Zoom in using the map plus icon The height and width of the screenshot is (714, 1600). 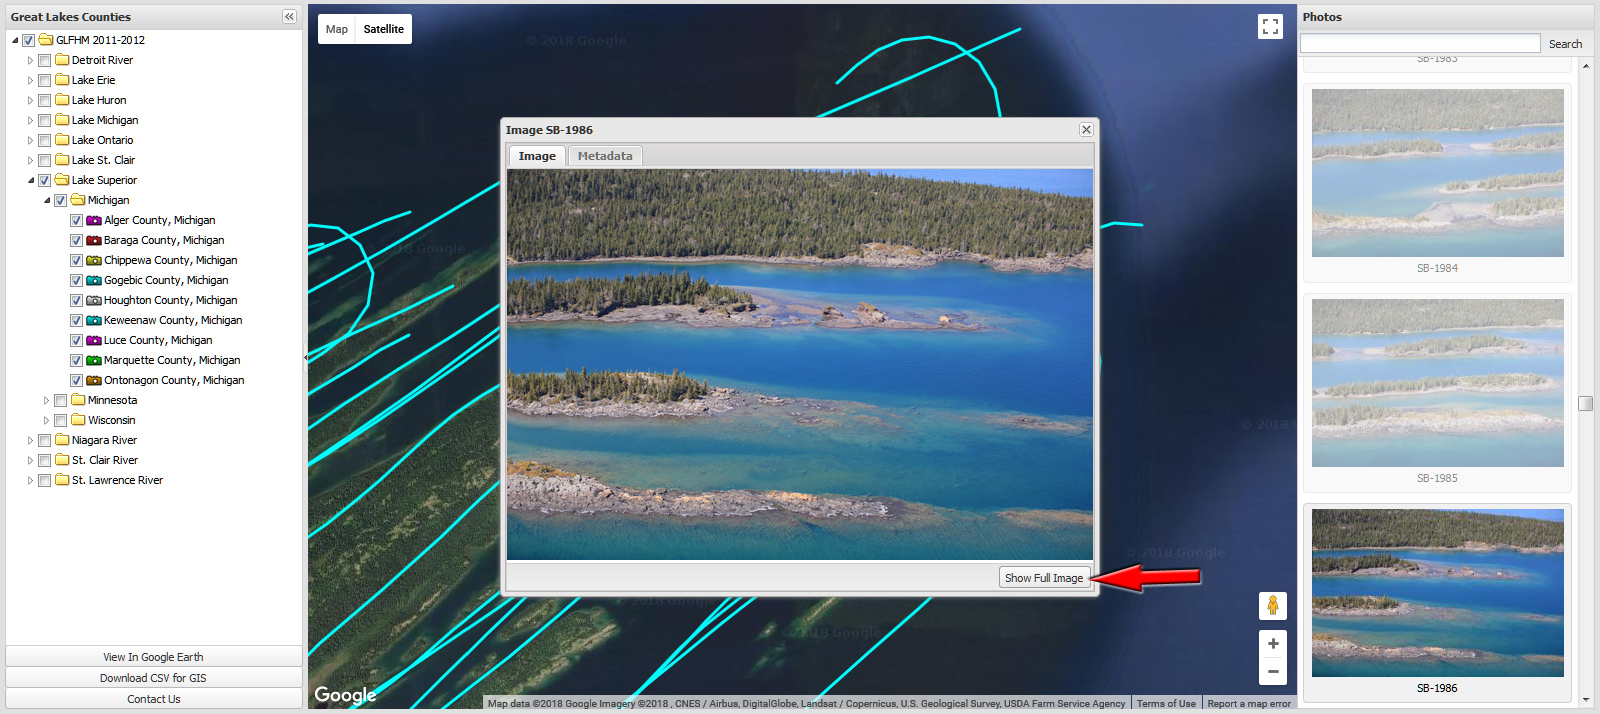1272,644
